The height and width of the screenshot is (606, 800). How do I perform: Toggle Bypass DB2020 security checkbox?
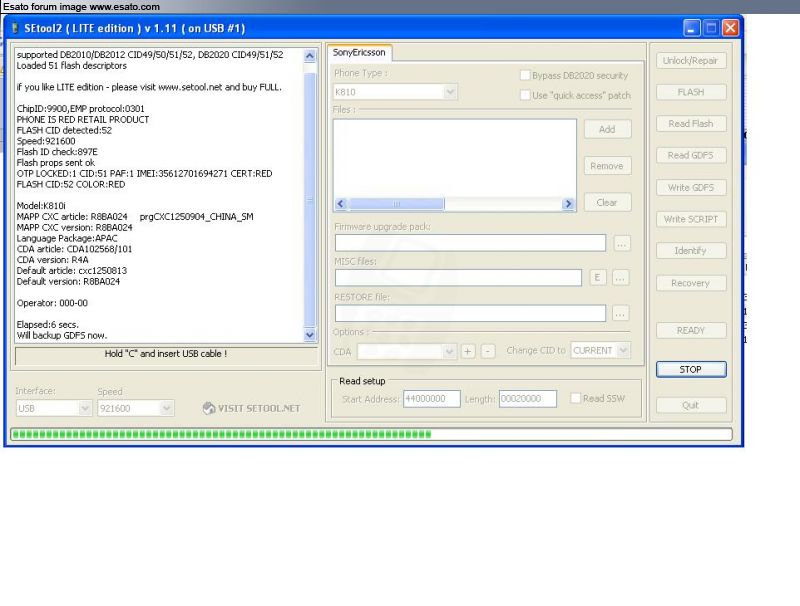pos(524,75)
